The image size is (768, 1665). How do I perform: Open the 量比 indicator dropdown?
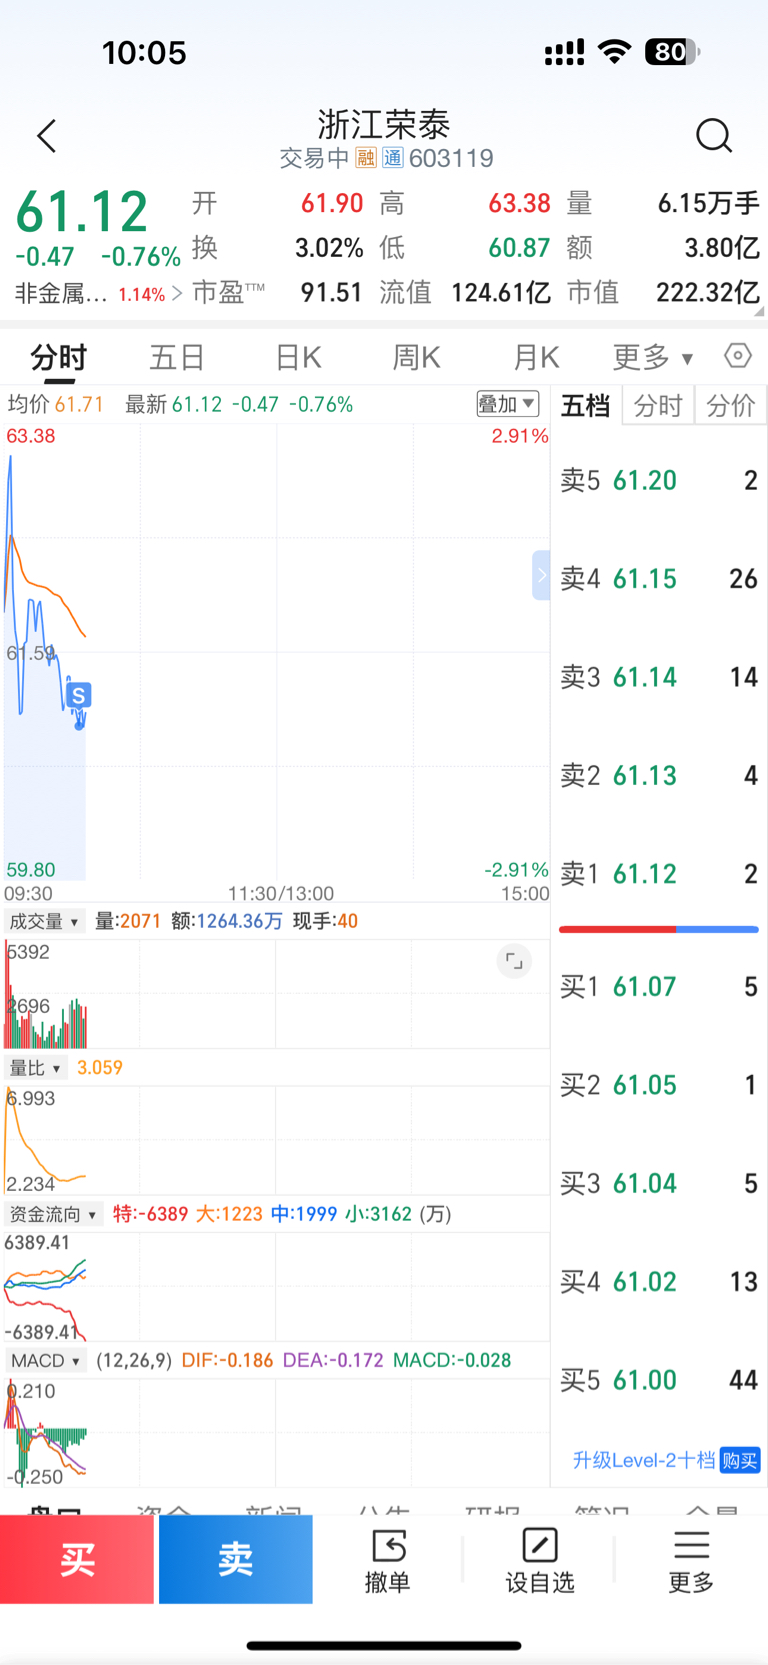tap(35, 1068)
